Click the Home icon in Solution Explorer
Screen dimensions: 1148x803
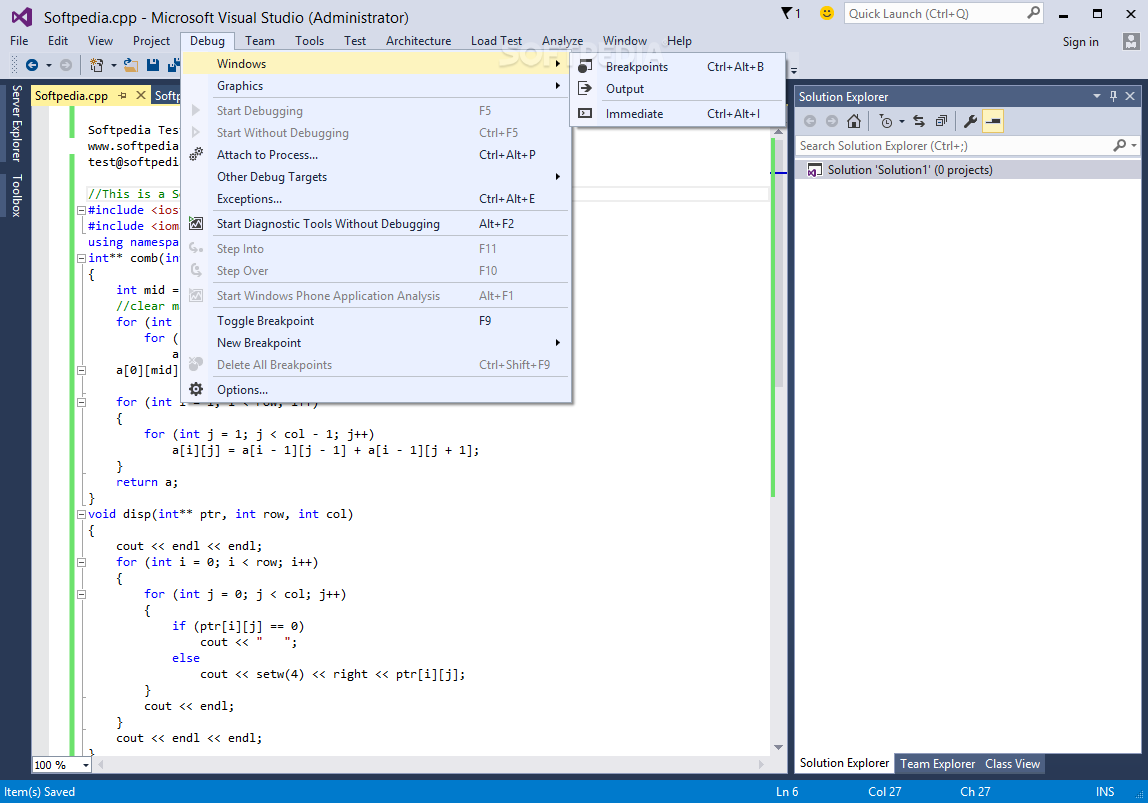tap(854, 122)
